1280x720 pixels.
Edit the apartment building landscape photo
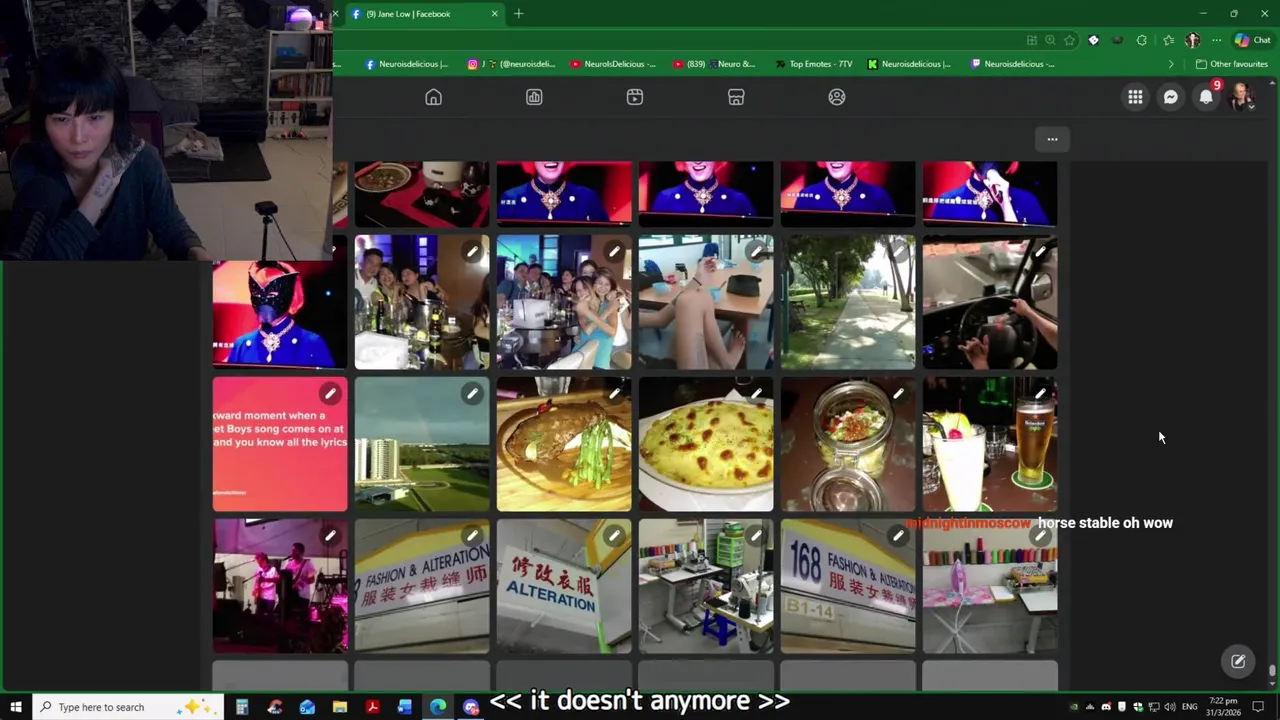(x=472, y=394)
